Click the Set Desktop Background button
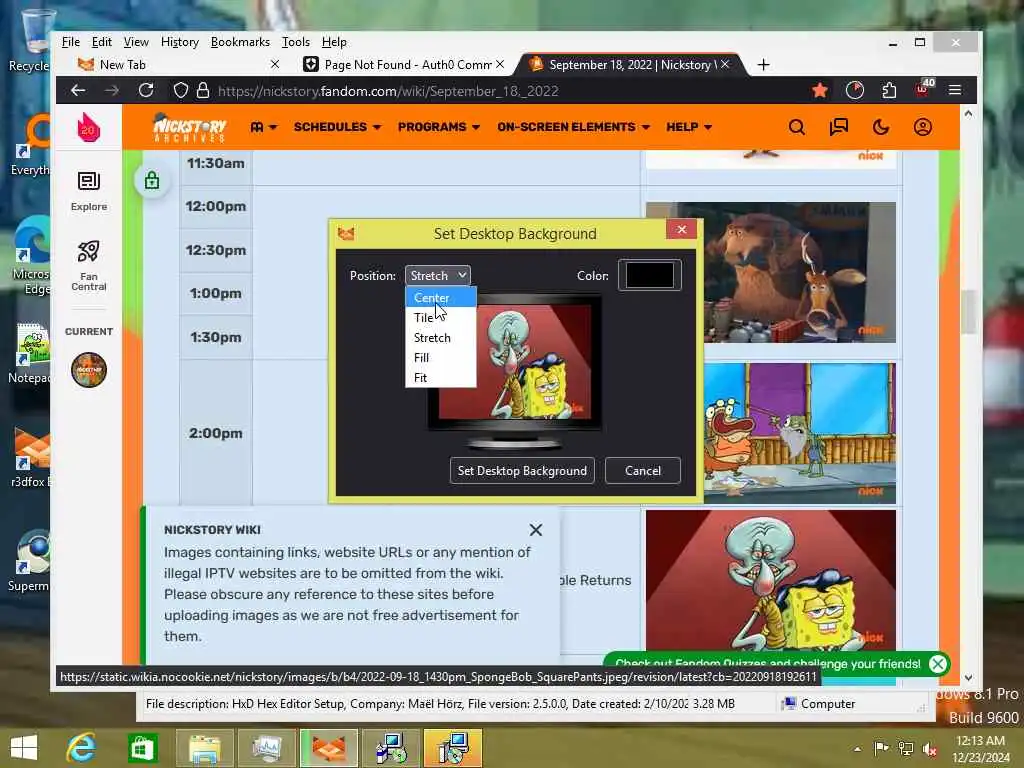Image resolution: width=1024 pixels, height=768 pixels. click(522, 471)
